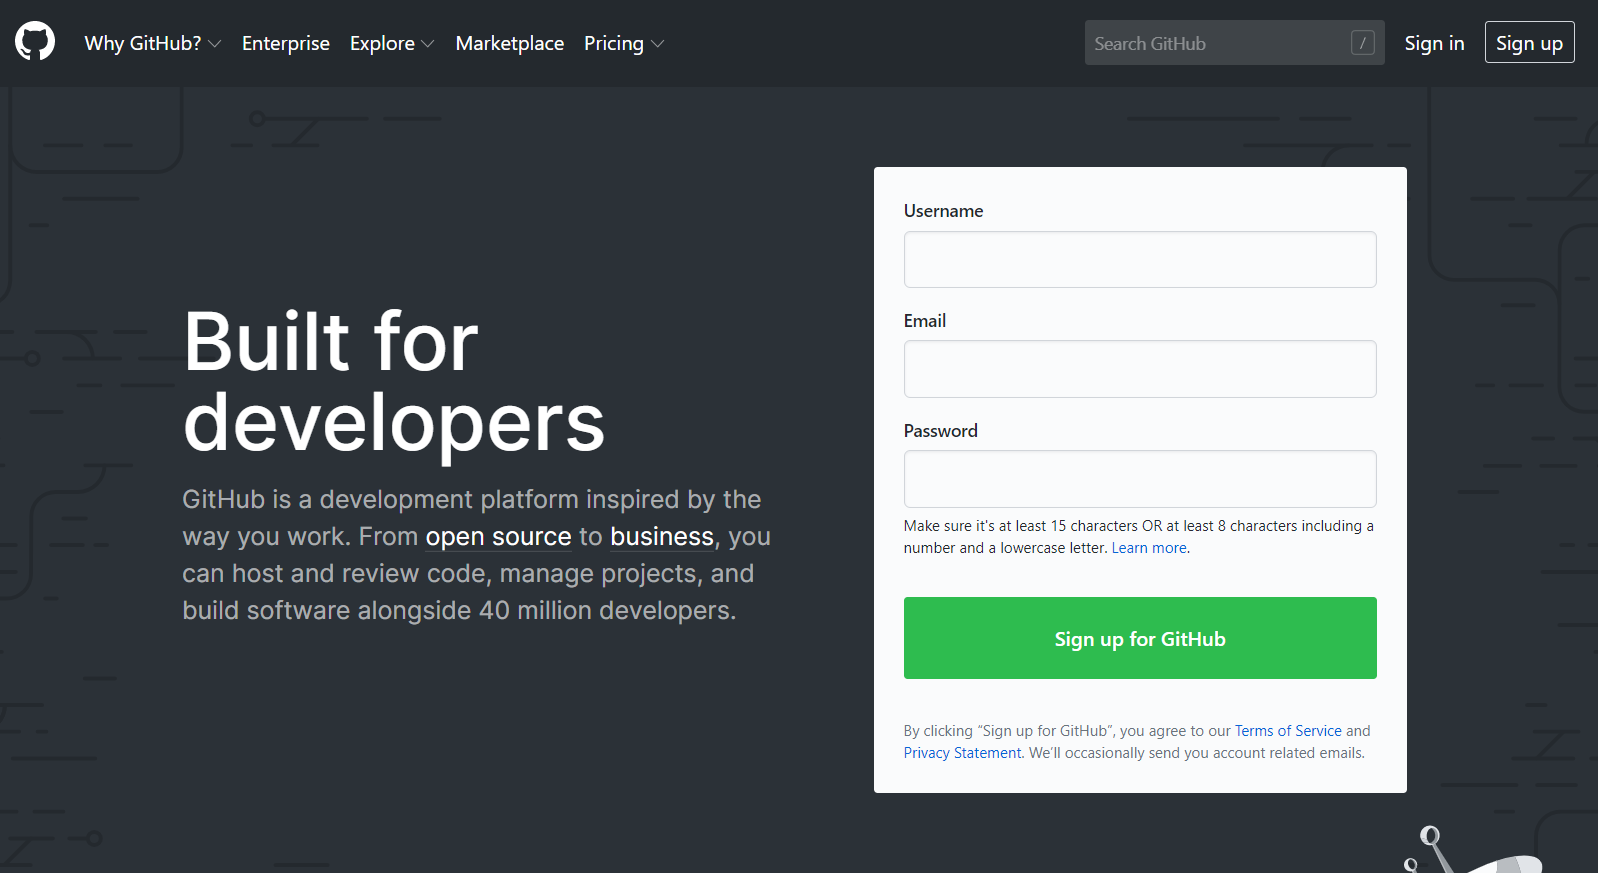The width and height of the screenshot is (1598, 873).
Task: Go to Marketplace
Action: tap(510, 43)
